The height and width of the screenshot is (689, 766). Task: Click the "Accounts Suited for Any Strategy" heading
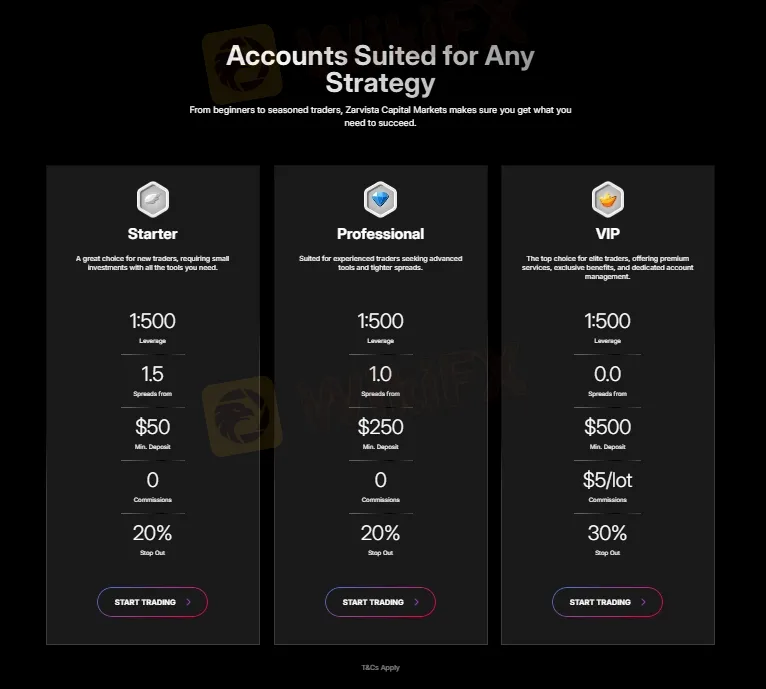[380, 67]
